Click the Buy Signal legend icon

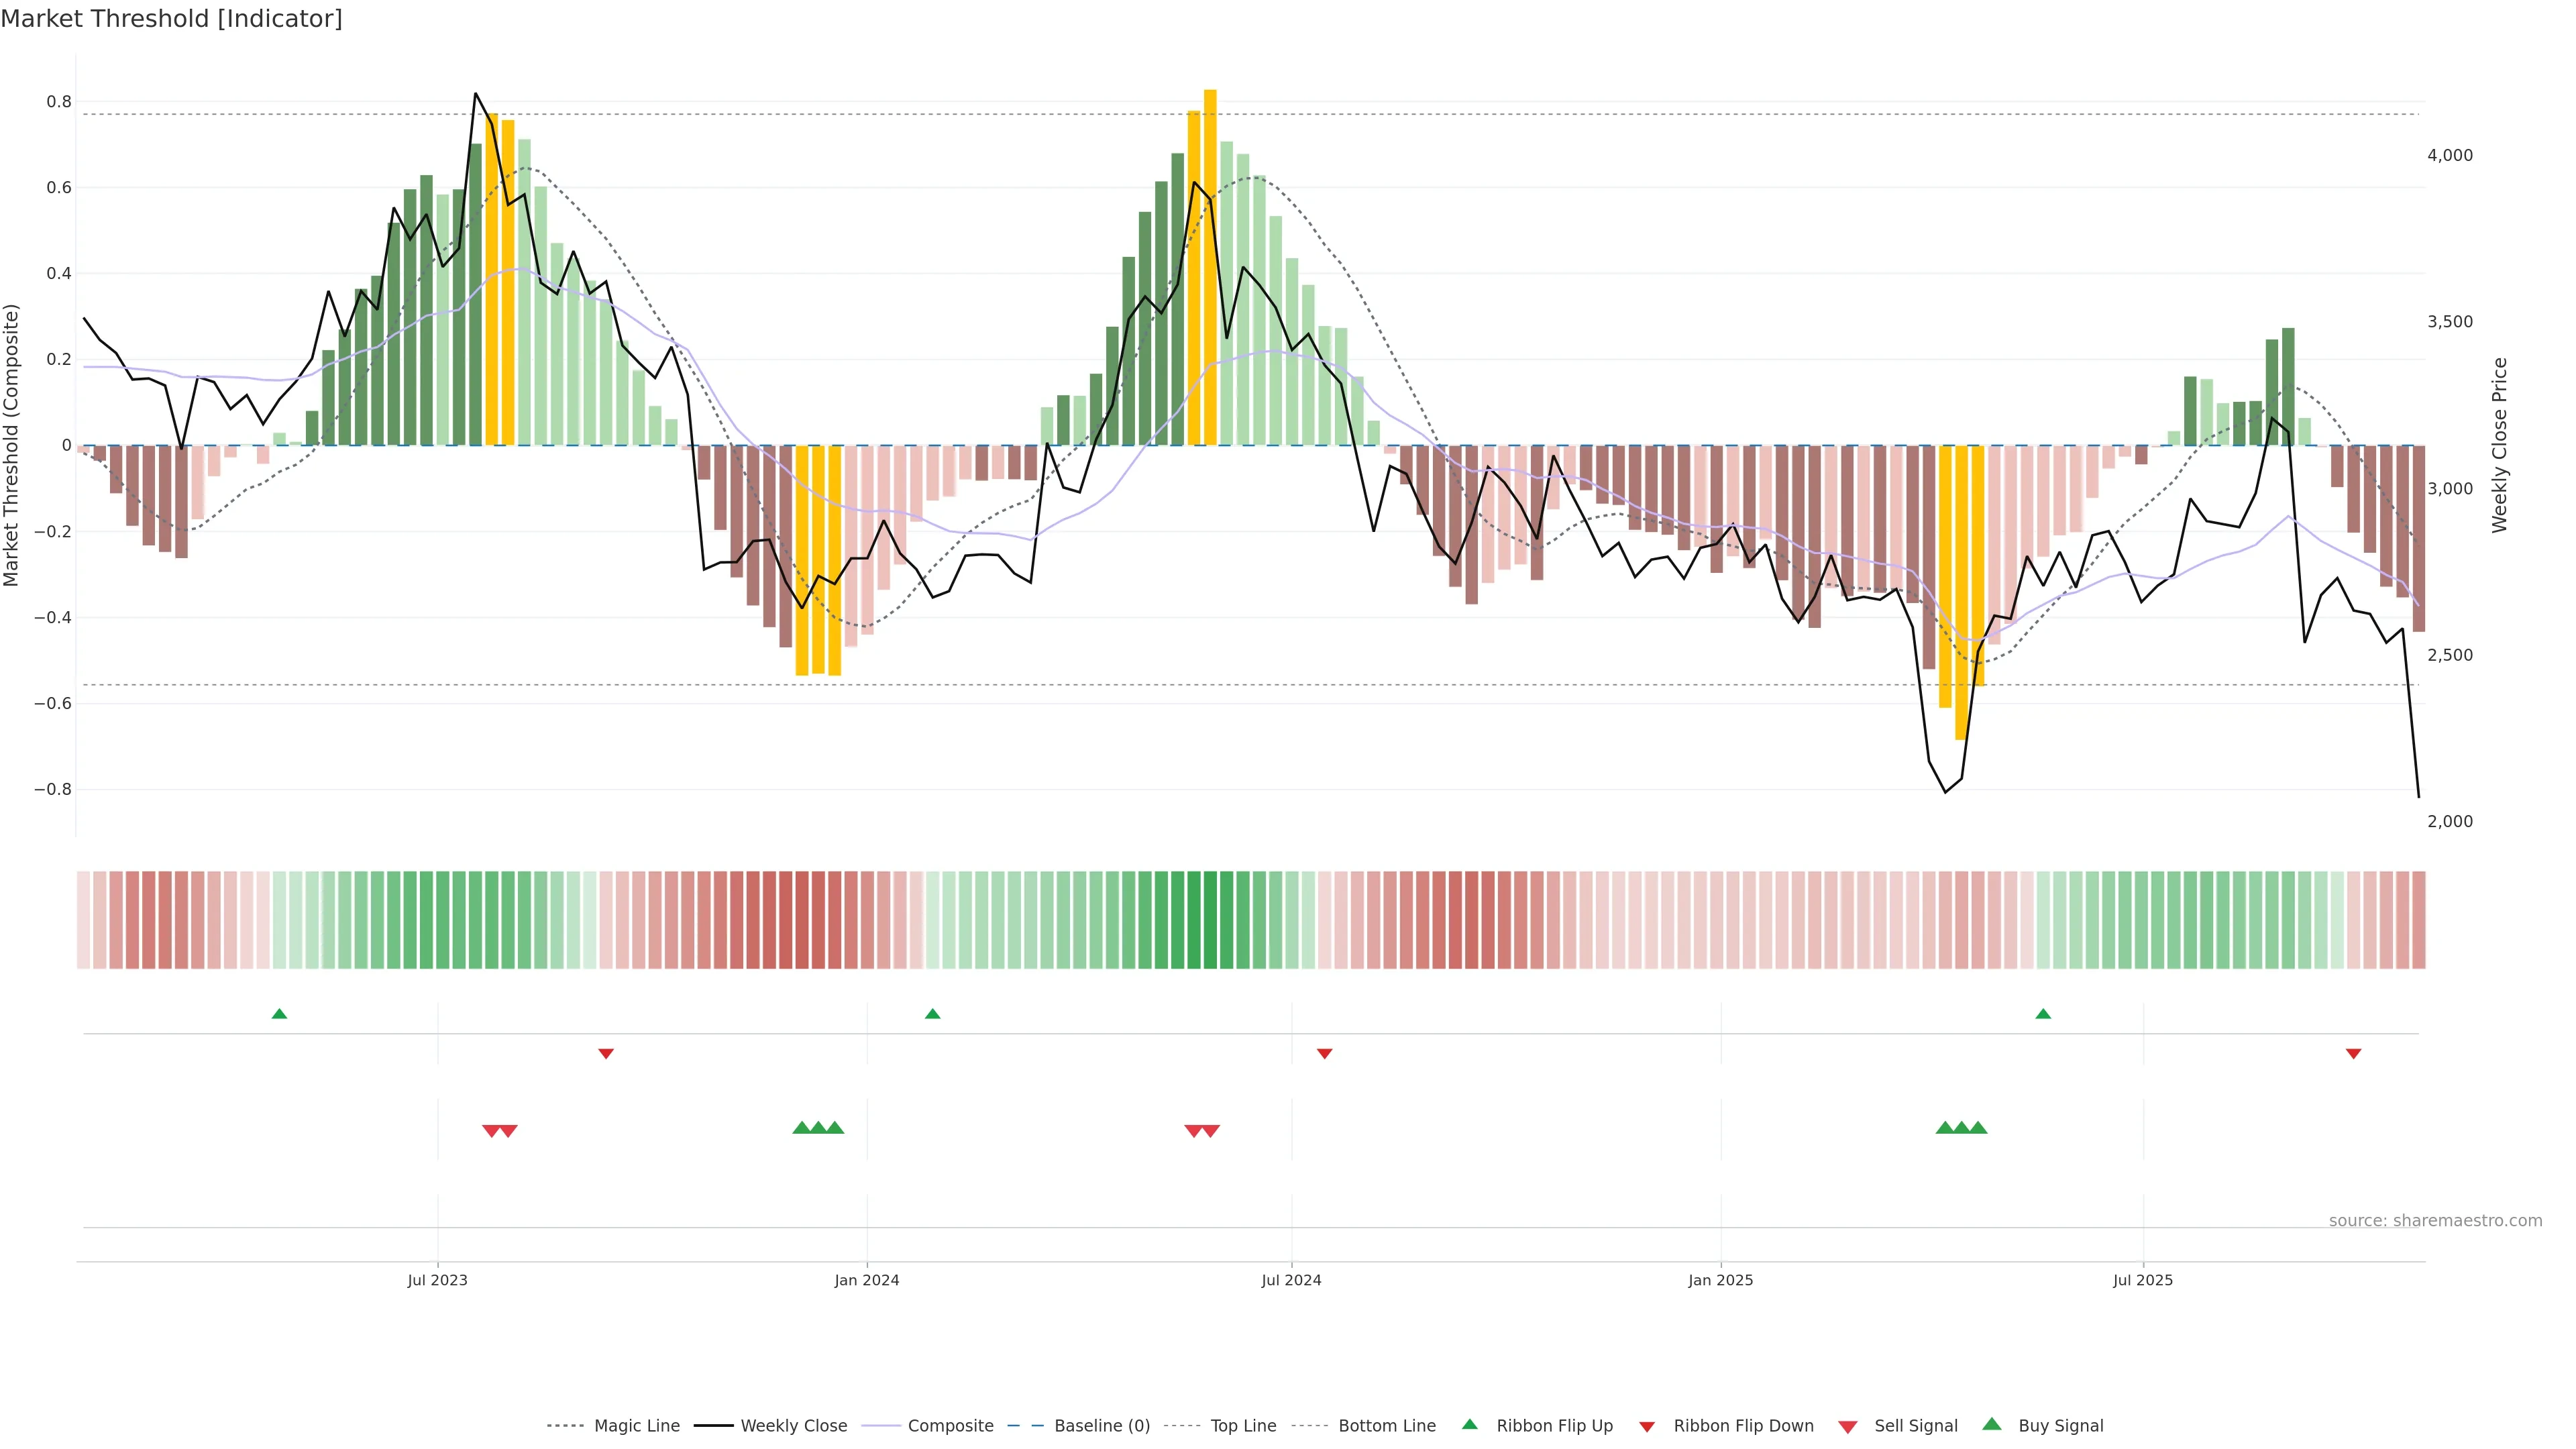pos(1991,1424)
